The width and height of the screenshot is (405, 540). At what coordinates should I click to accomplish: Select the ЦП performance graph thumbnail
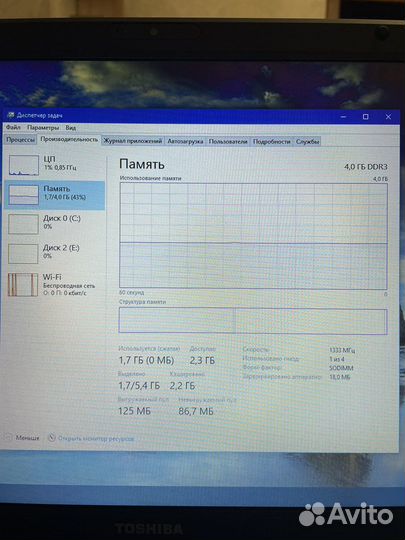click(24, 165)
